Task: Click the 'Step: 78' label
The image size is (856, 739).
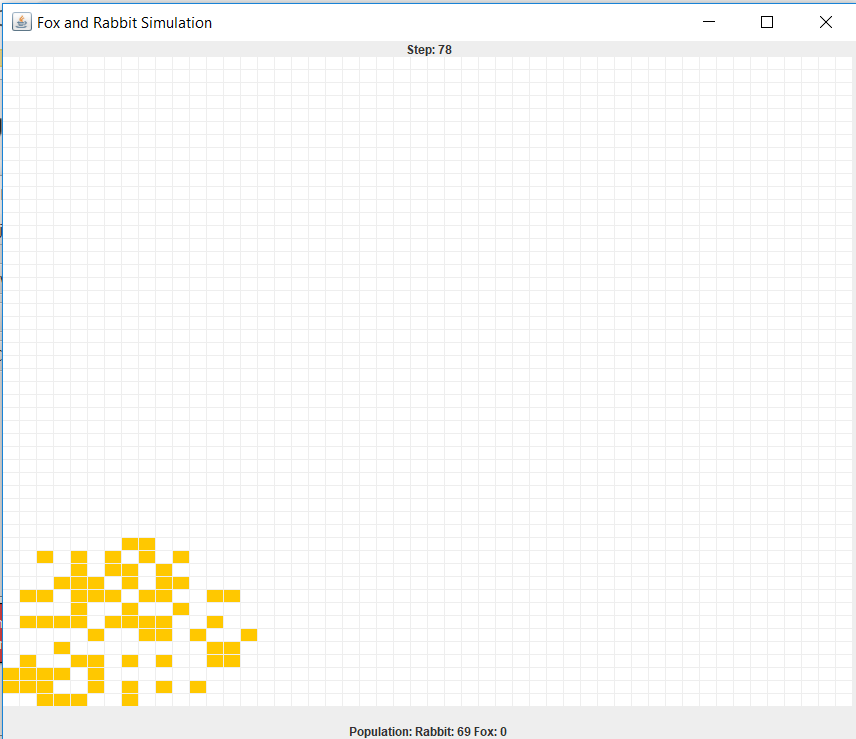Action: click(x=429, y=50)
